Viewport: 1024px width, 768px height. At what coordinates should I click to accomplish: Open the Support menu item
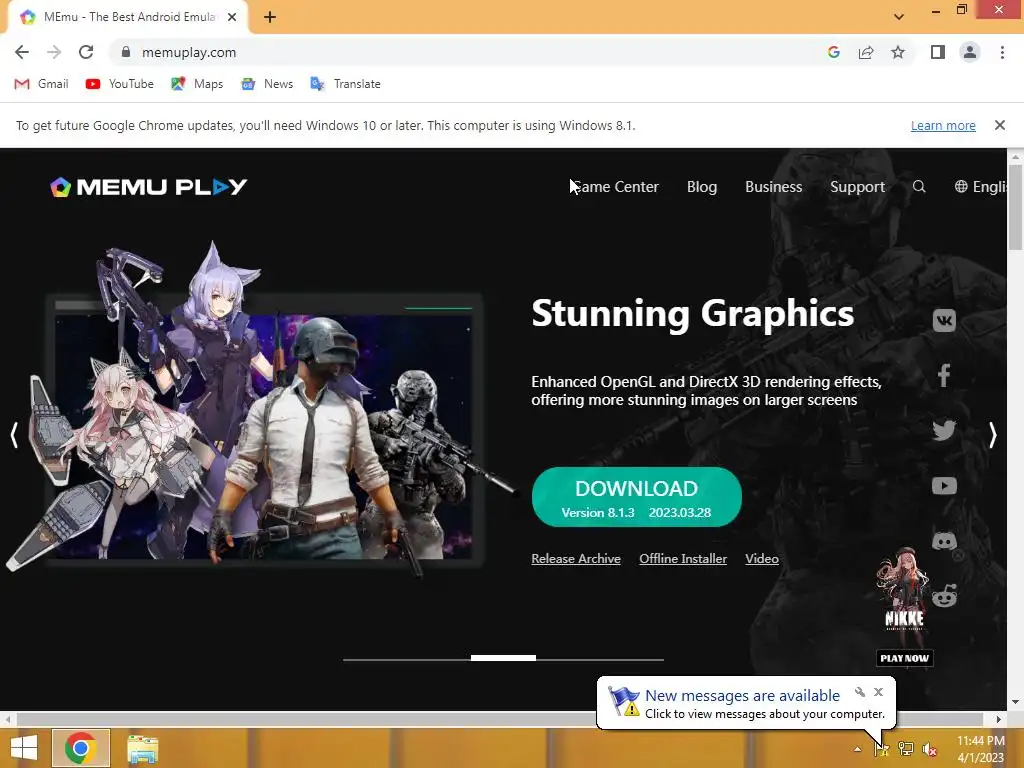pos(857,187)
